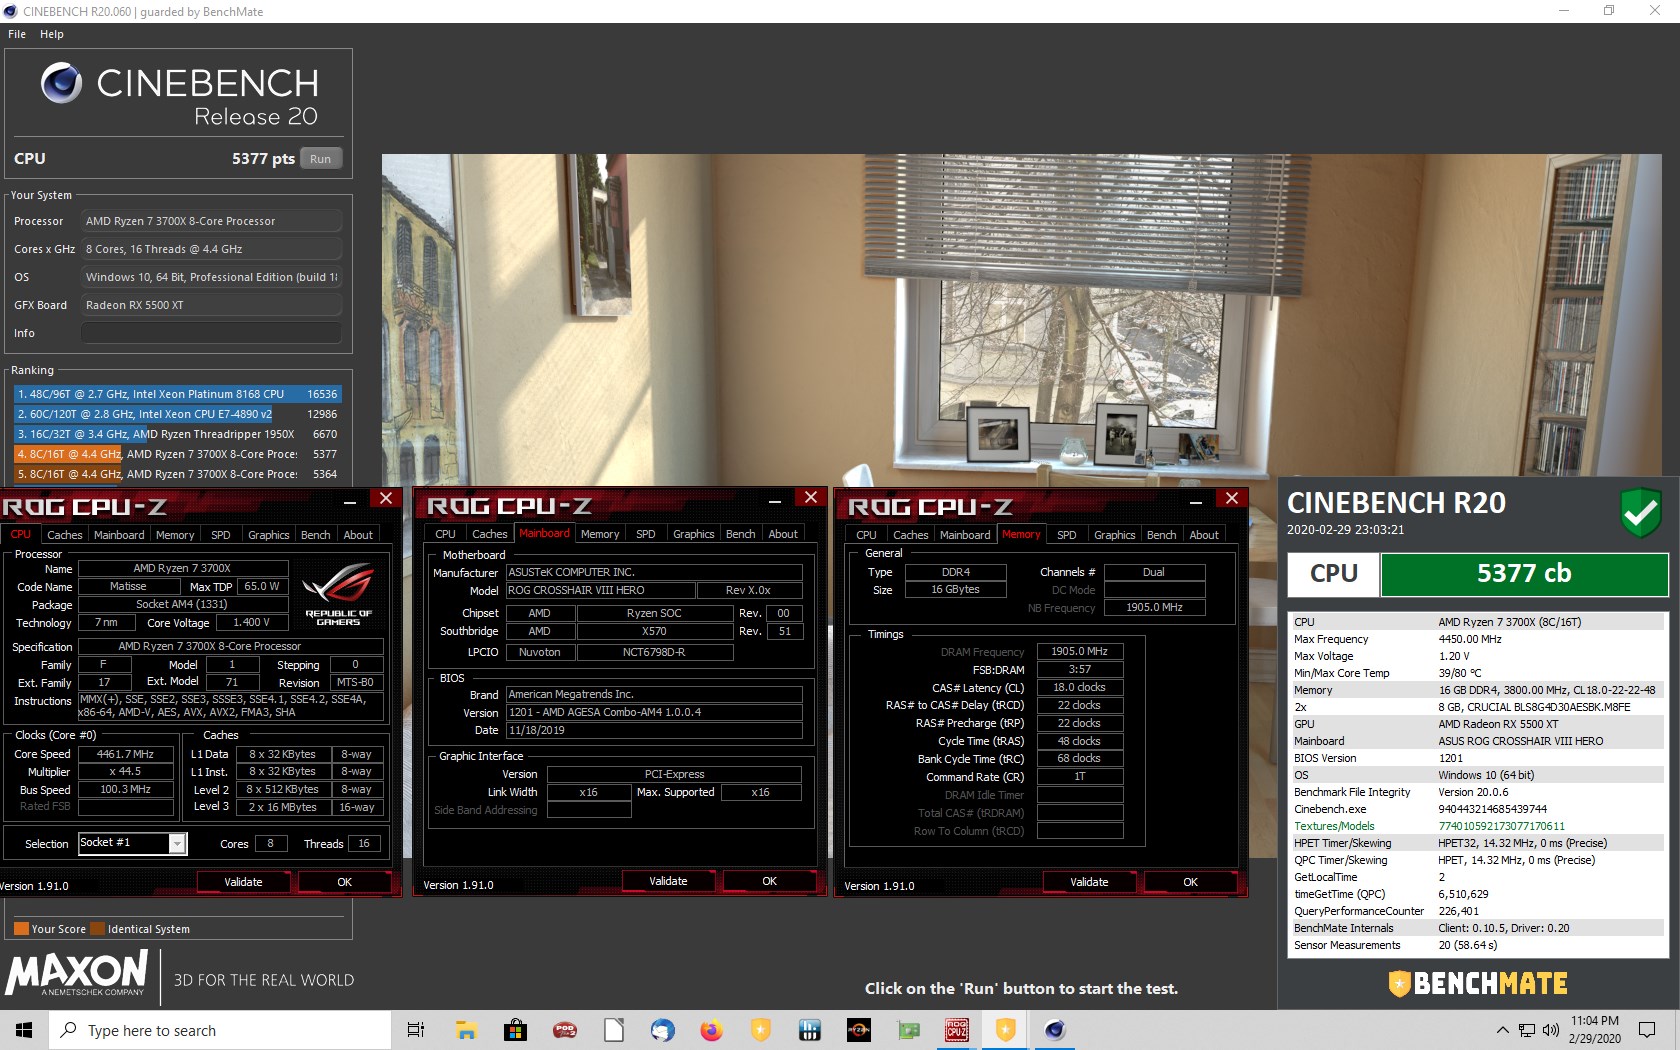Open network status in system tray
This screenshot has width=1680, height=1050.
click(x=1527, y=1030)
